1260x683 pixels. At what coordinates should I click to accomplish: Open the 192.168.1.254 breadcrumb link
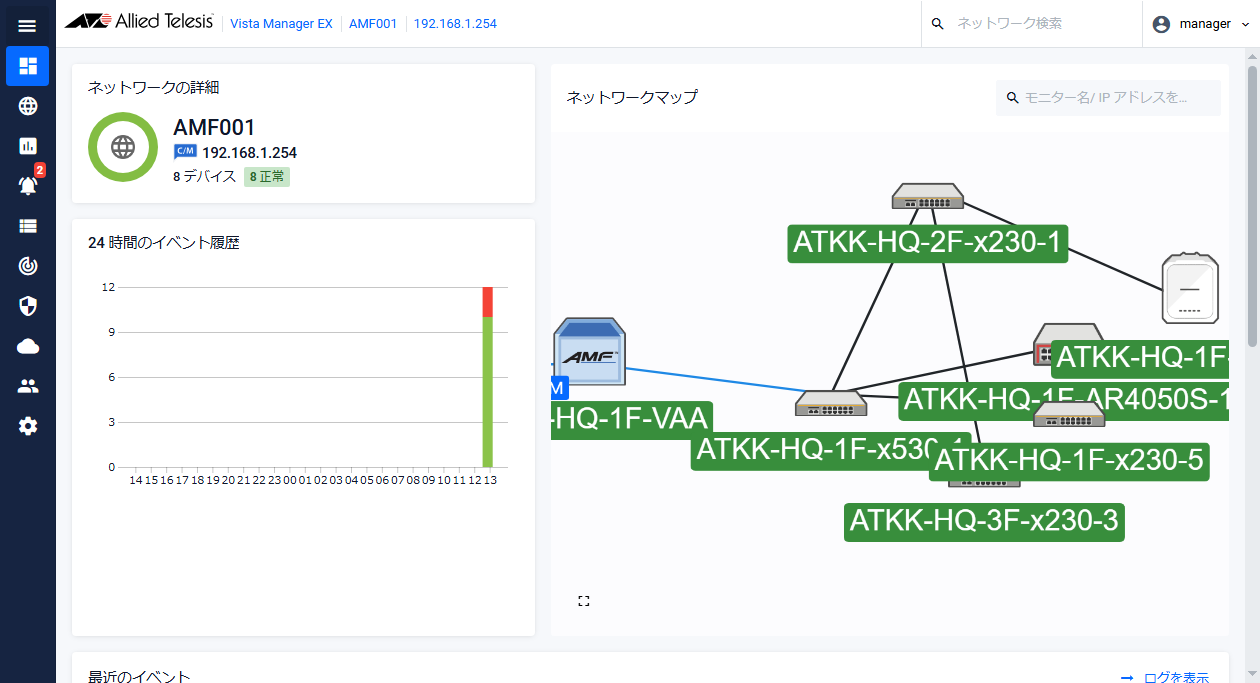point(455,24)
